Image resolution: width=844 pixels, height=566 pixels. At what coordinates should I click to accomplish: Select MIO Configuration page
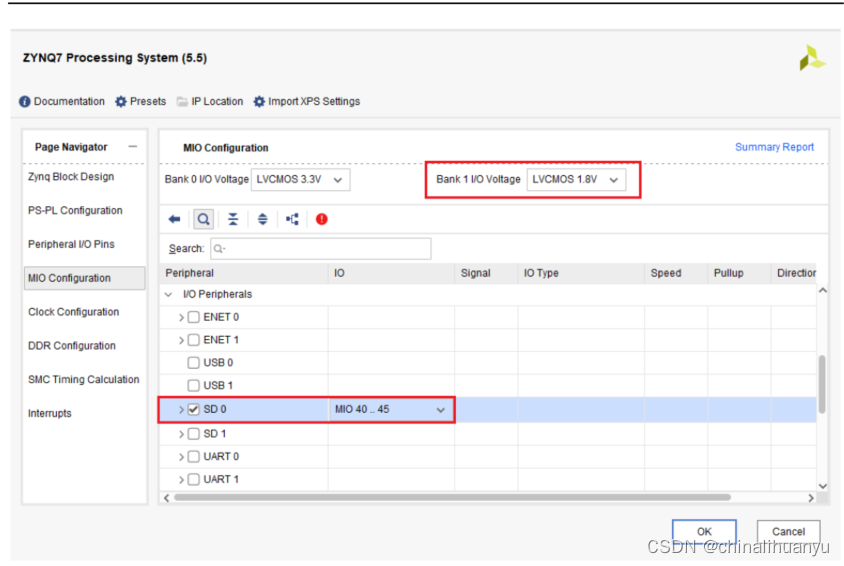(85, 278)
